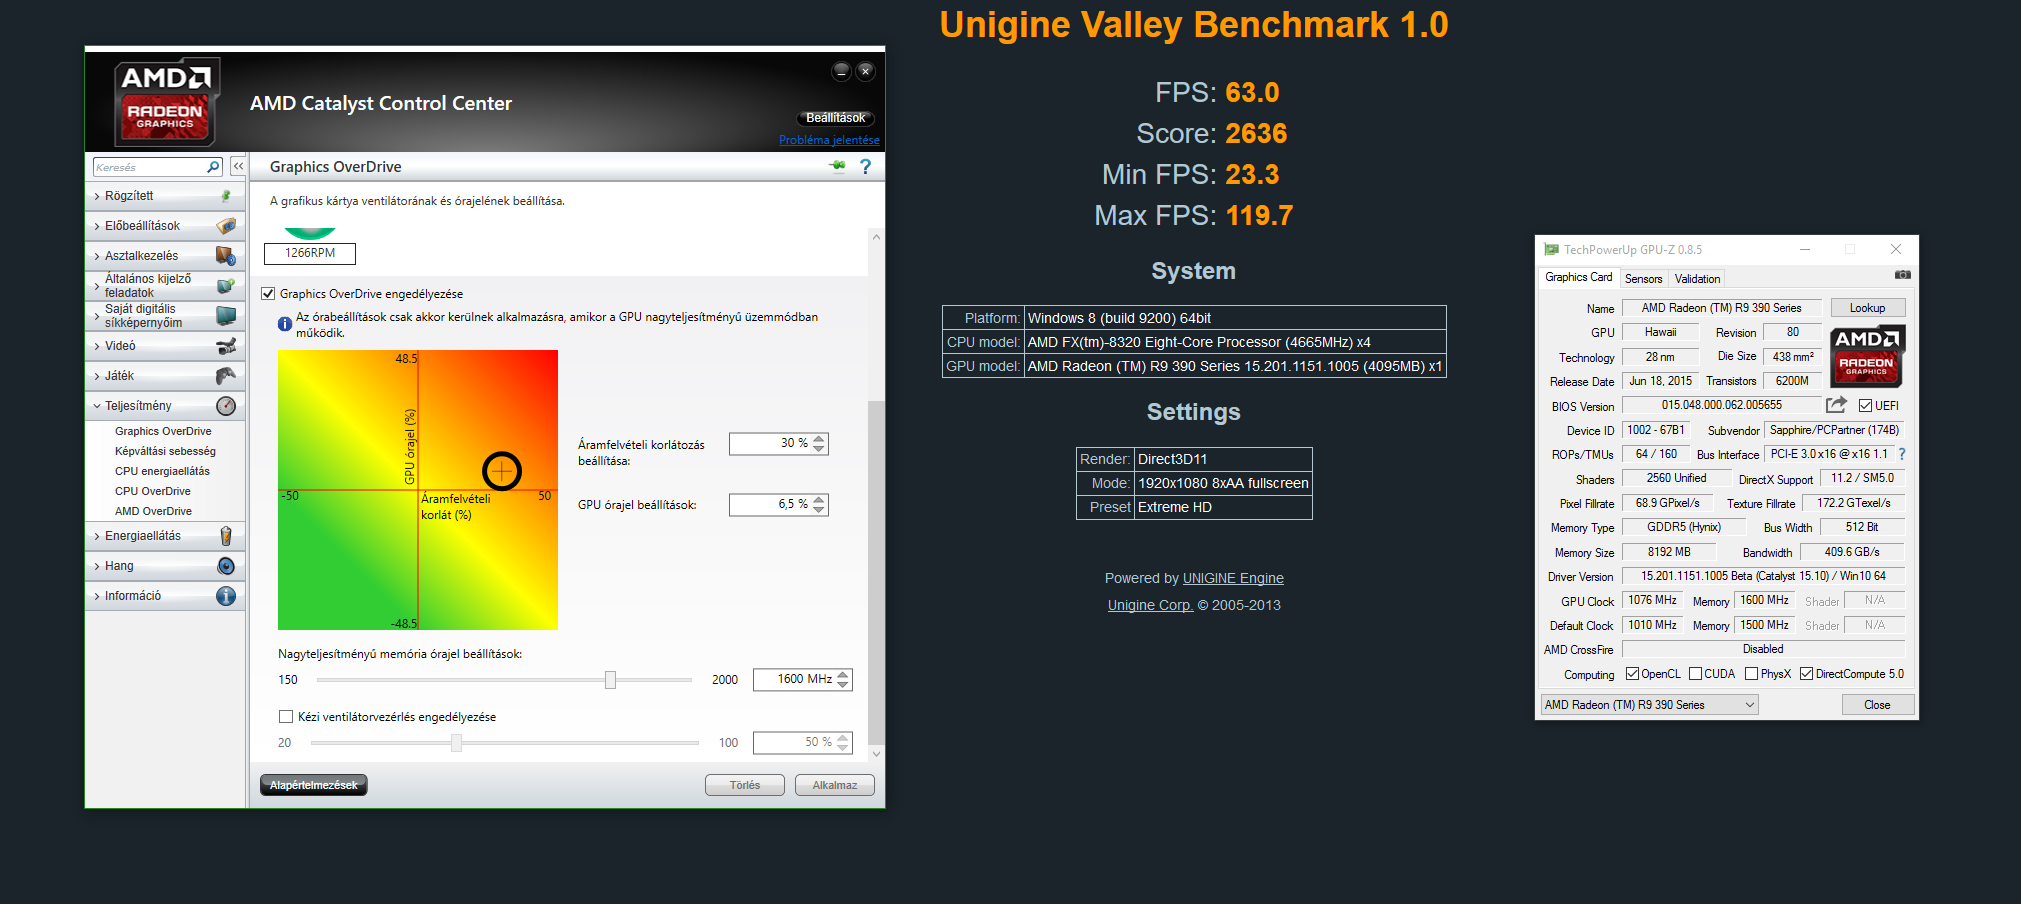Click the Saját digitális síkképernyőim monitor icon
The width and height of the screenshot is (2021, 904).
point(227,316)
